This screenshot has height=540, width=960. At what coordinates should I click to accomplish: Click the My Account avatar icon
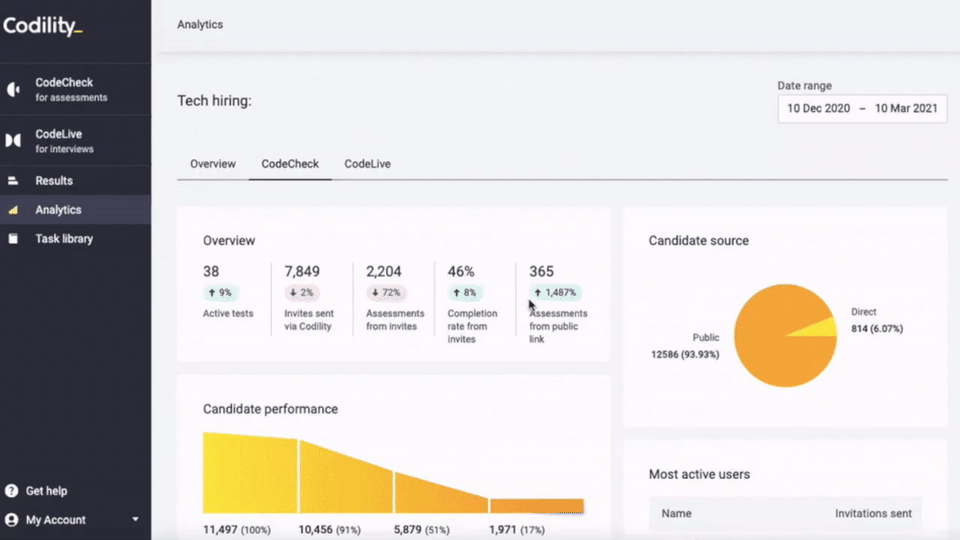(12, 520)
